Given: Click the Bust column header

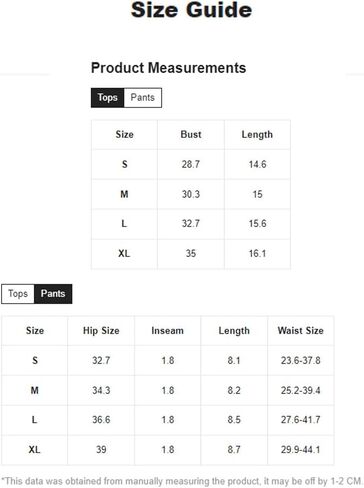Looking at the screenshot, I should coord(191,134).
